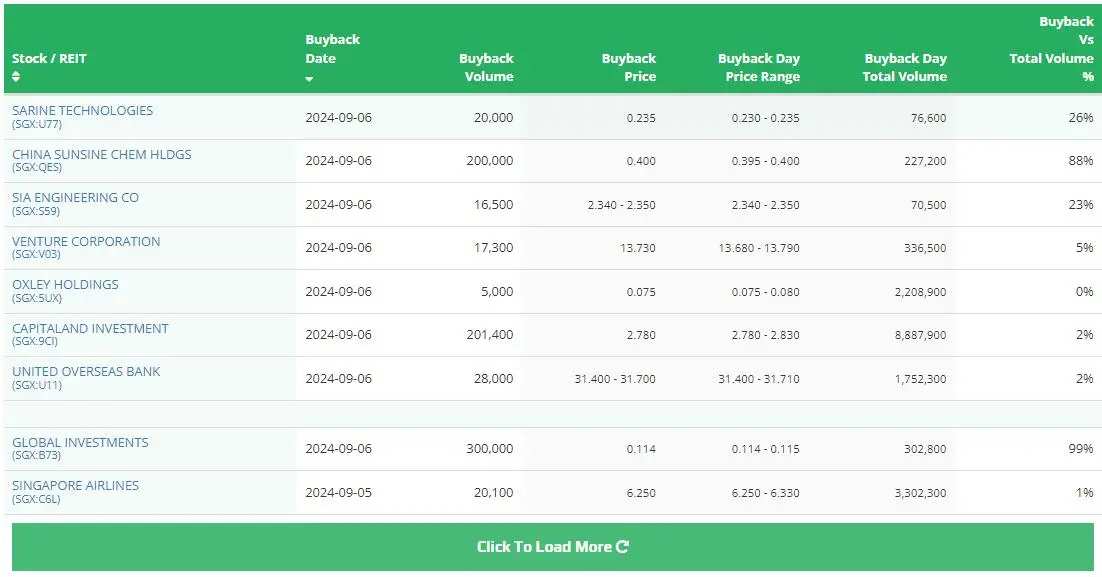Open SIA ENGINEERING CO stock page
This screenshot has height=577, width=1102.
75,197
